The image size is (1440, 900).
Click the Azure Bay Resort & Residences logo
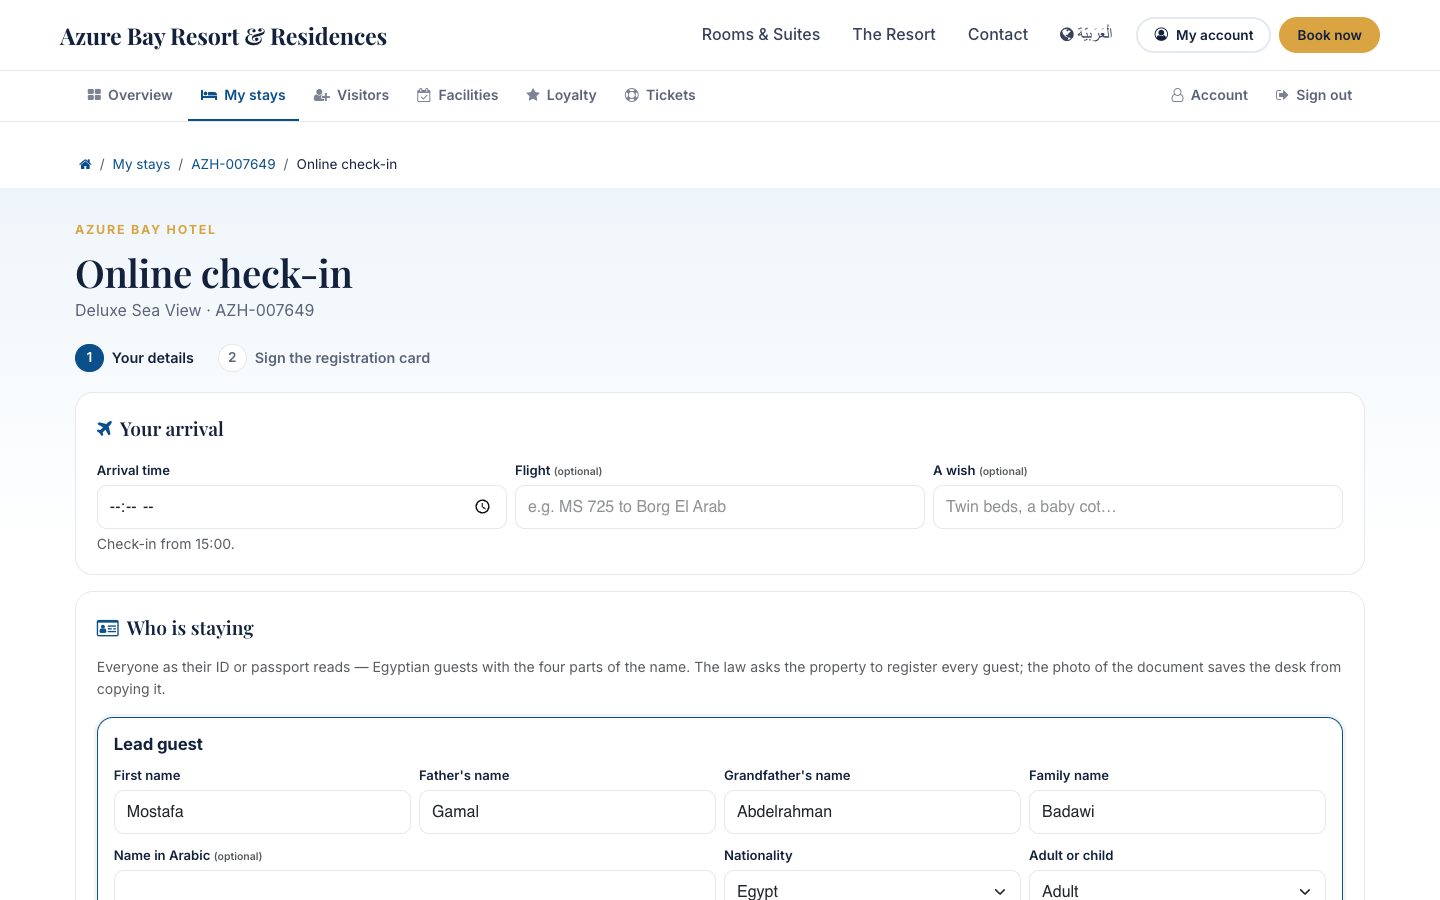pos(223,36)
